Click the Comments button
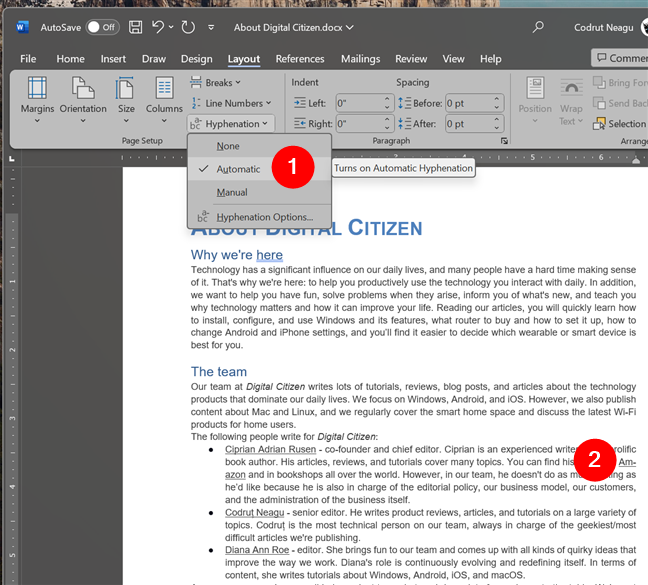 pos(620,58)
